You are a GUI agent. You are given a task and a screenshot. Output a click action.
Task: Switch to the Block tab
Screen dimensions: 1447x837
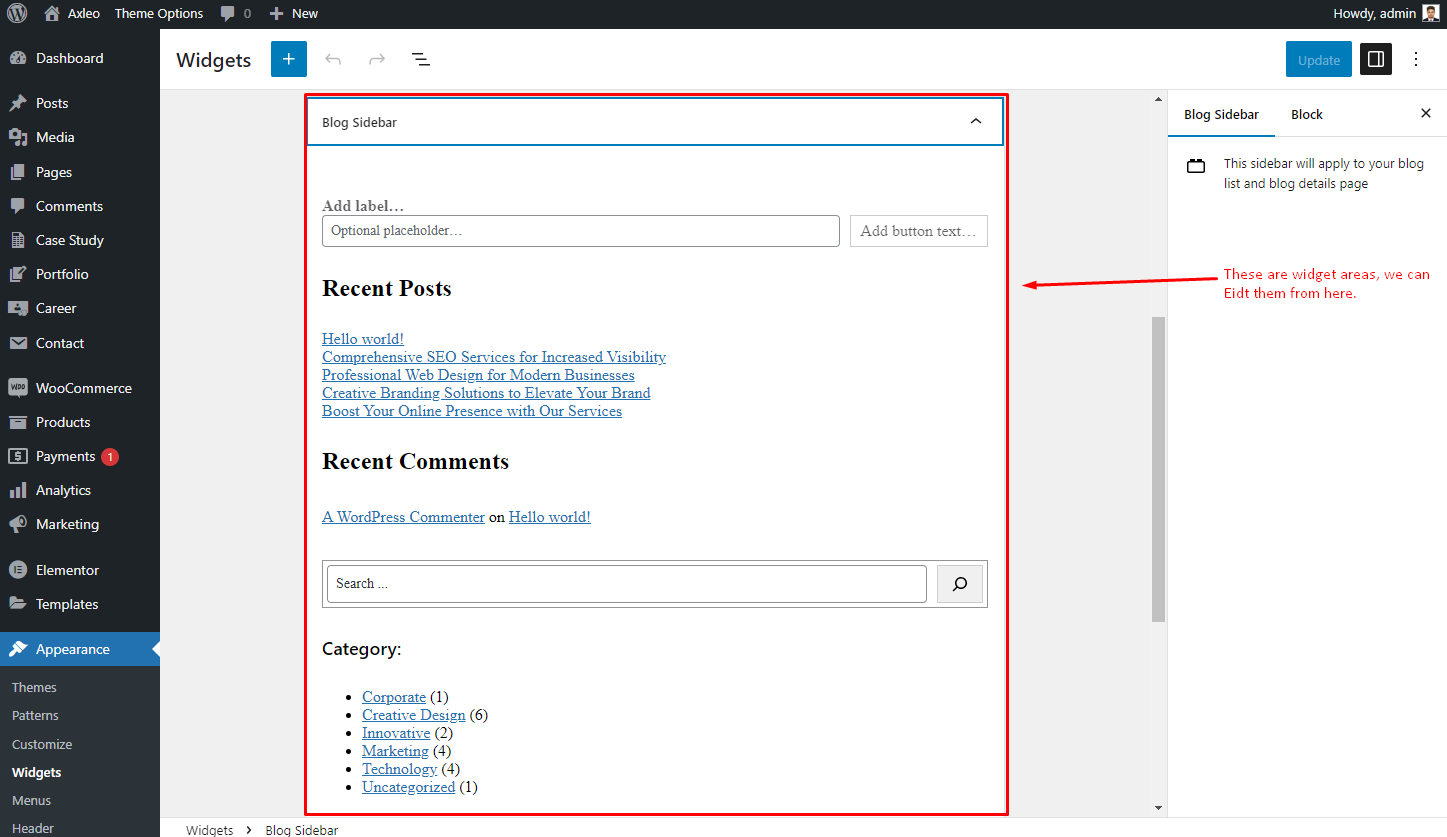click(x=1307, y=114)
